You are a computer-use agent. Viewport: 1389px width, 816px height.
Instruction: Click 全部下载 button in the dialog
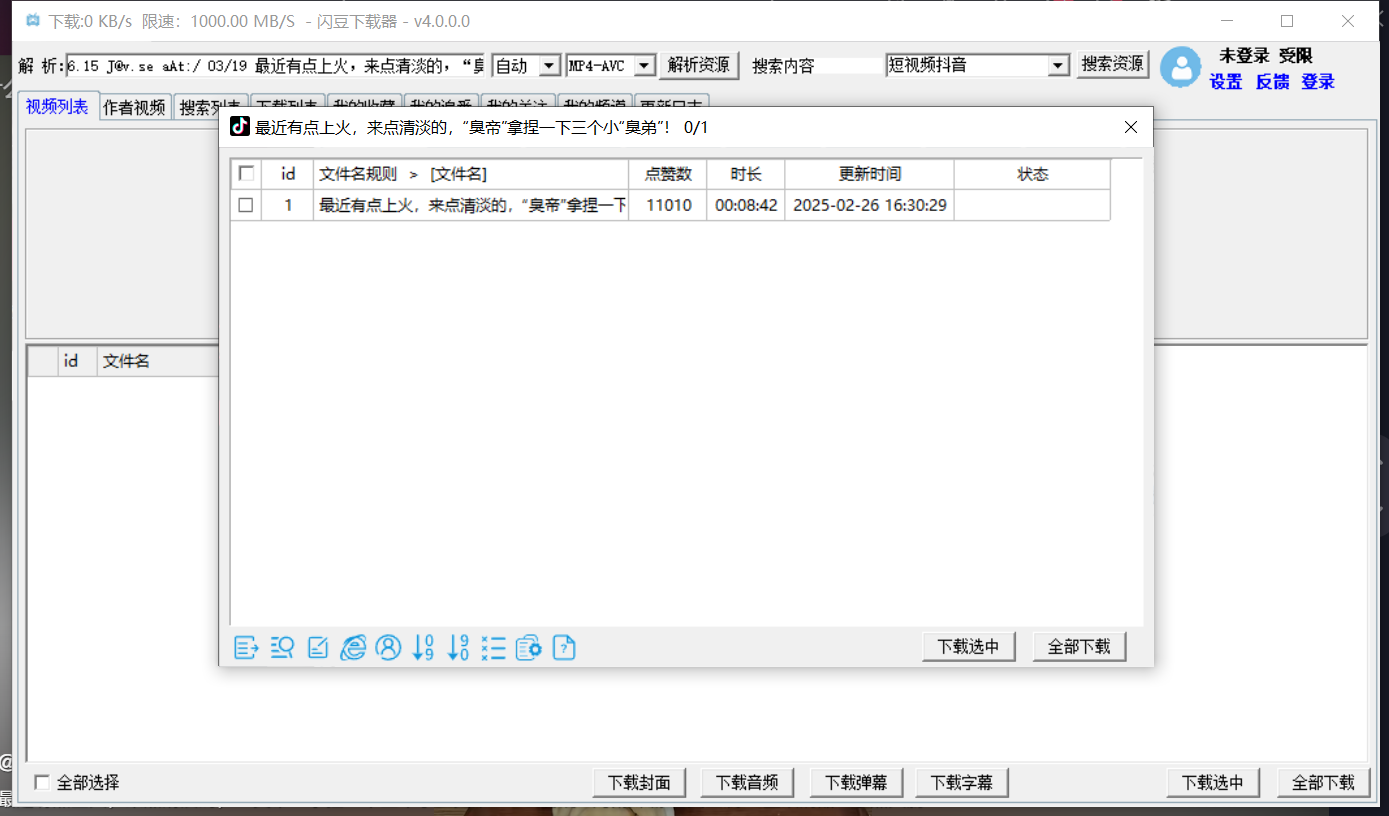(1079, 647)
